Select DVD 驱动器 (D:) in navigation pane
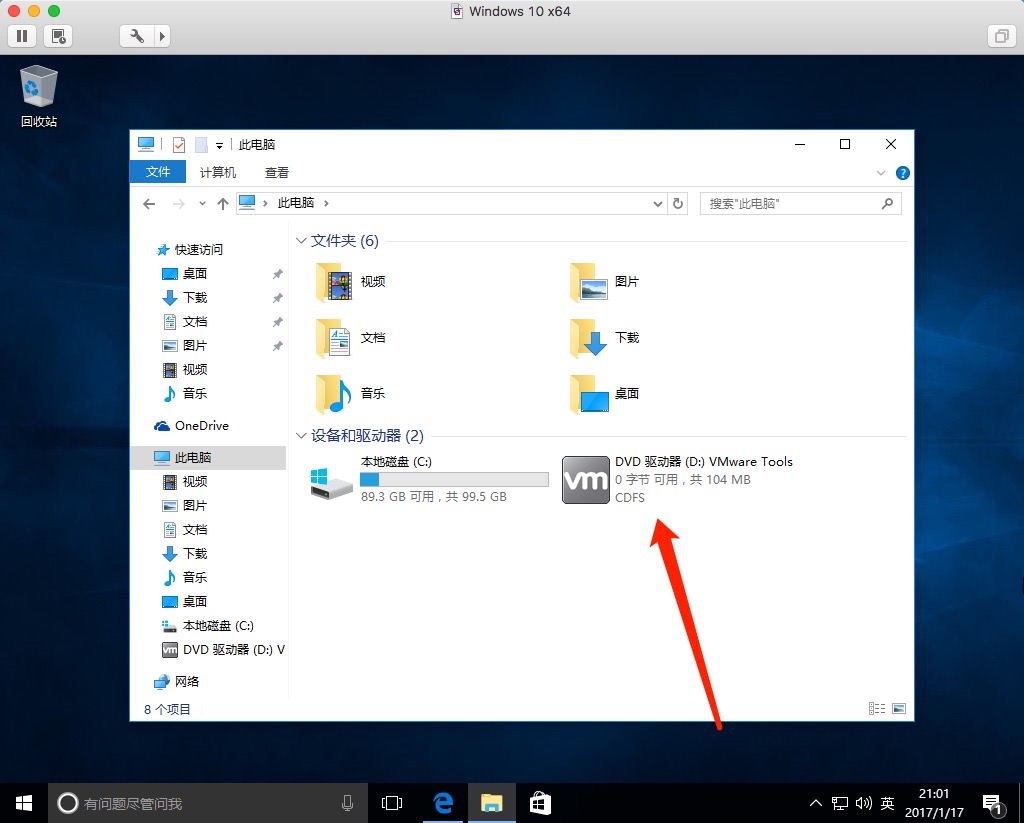Image resolution: width=1024 pixels, height=823 pixels. tap(223, 650)
